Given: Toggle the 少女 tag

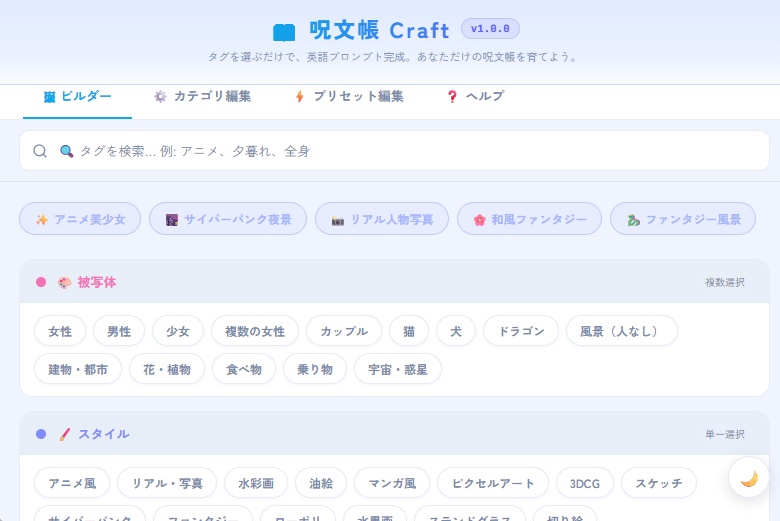Looking at the screenshot, I should tap(178, 331).
